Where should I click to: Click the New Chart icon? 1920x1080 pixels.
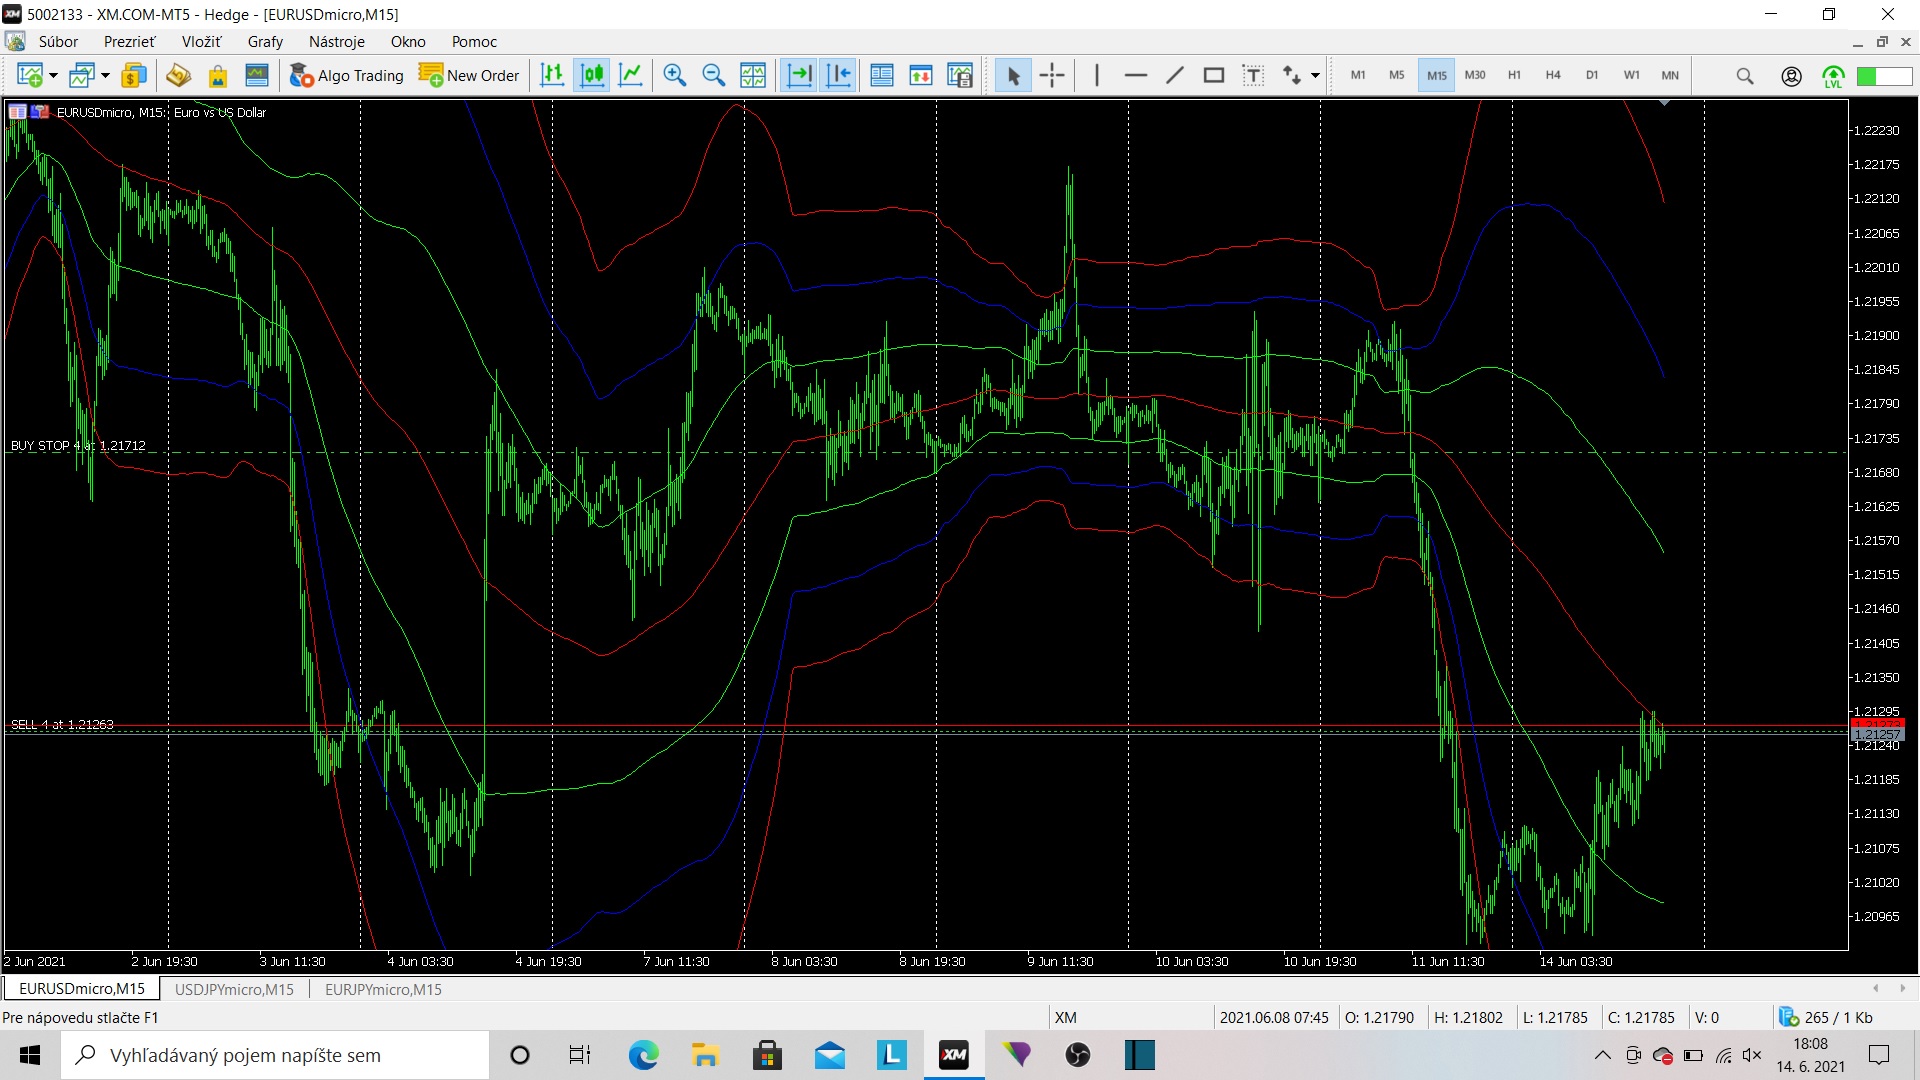[29, 75]
